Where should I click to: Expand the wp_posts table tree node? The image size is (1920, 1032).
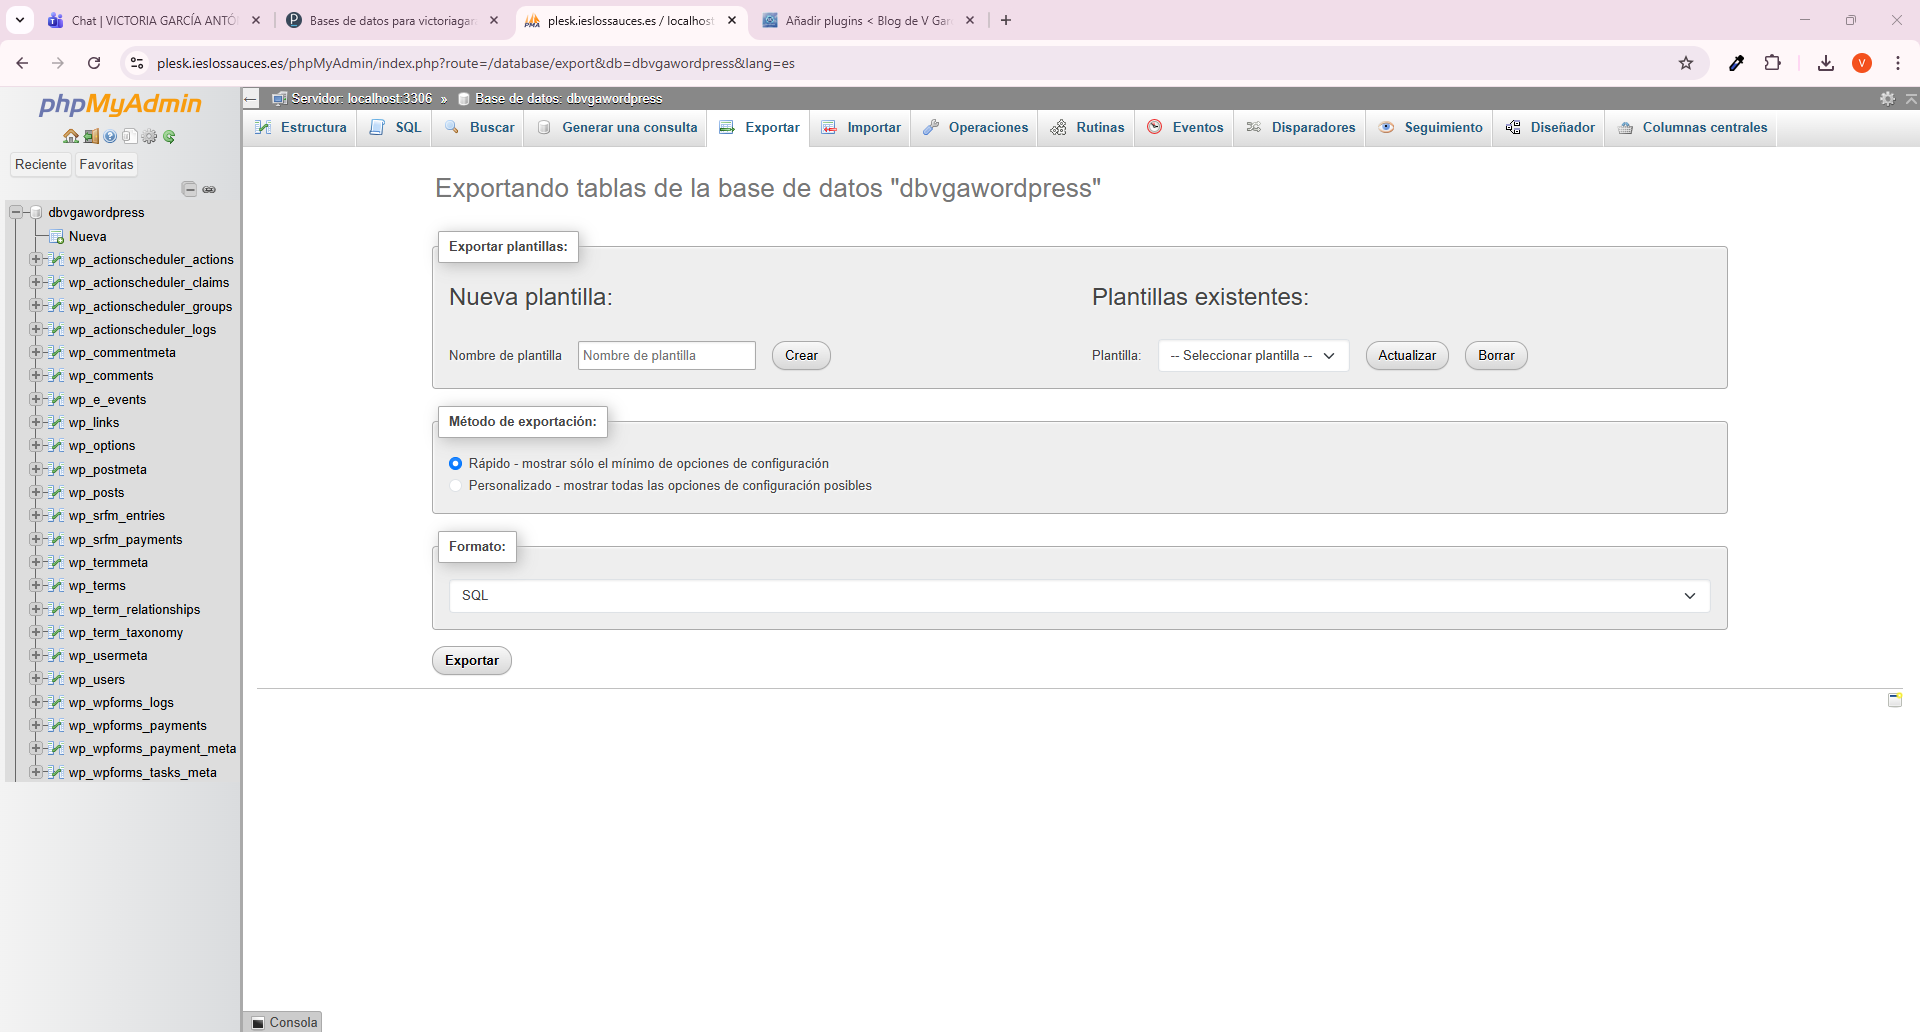click(x=35, y=493)
